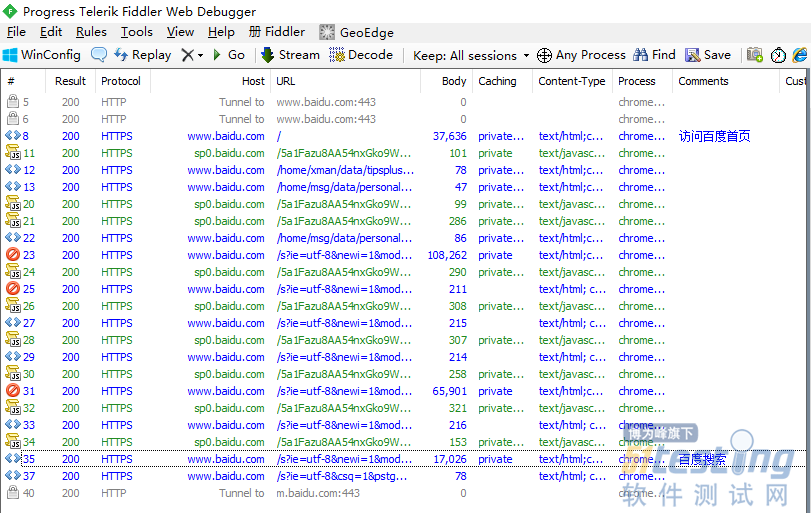Click the timer stopwatch icon

pos(778,55)
